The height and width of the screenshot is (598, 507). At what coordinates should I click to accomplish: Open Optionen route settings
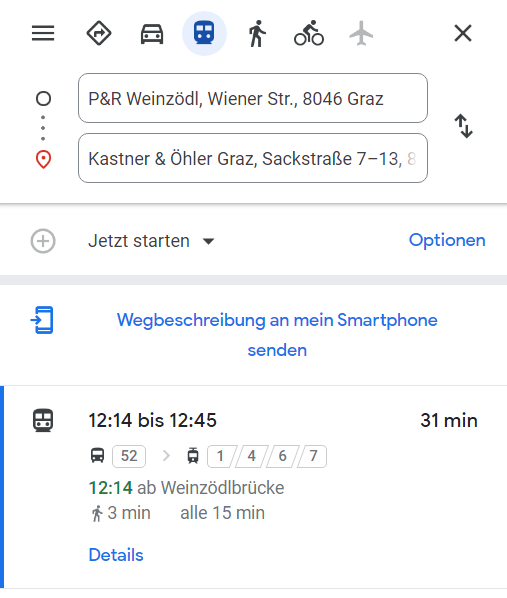pos(447,240)
